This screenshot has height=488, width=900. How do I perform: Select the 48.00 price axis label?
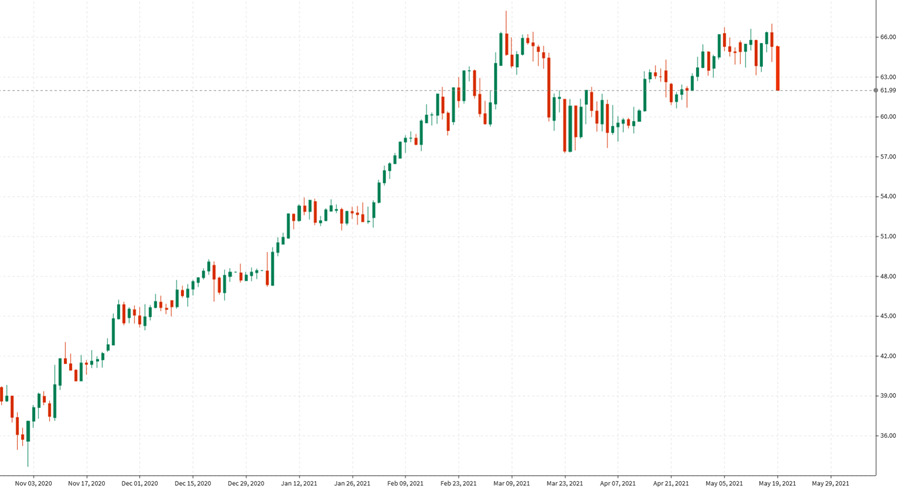click(888, 276)
